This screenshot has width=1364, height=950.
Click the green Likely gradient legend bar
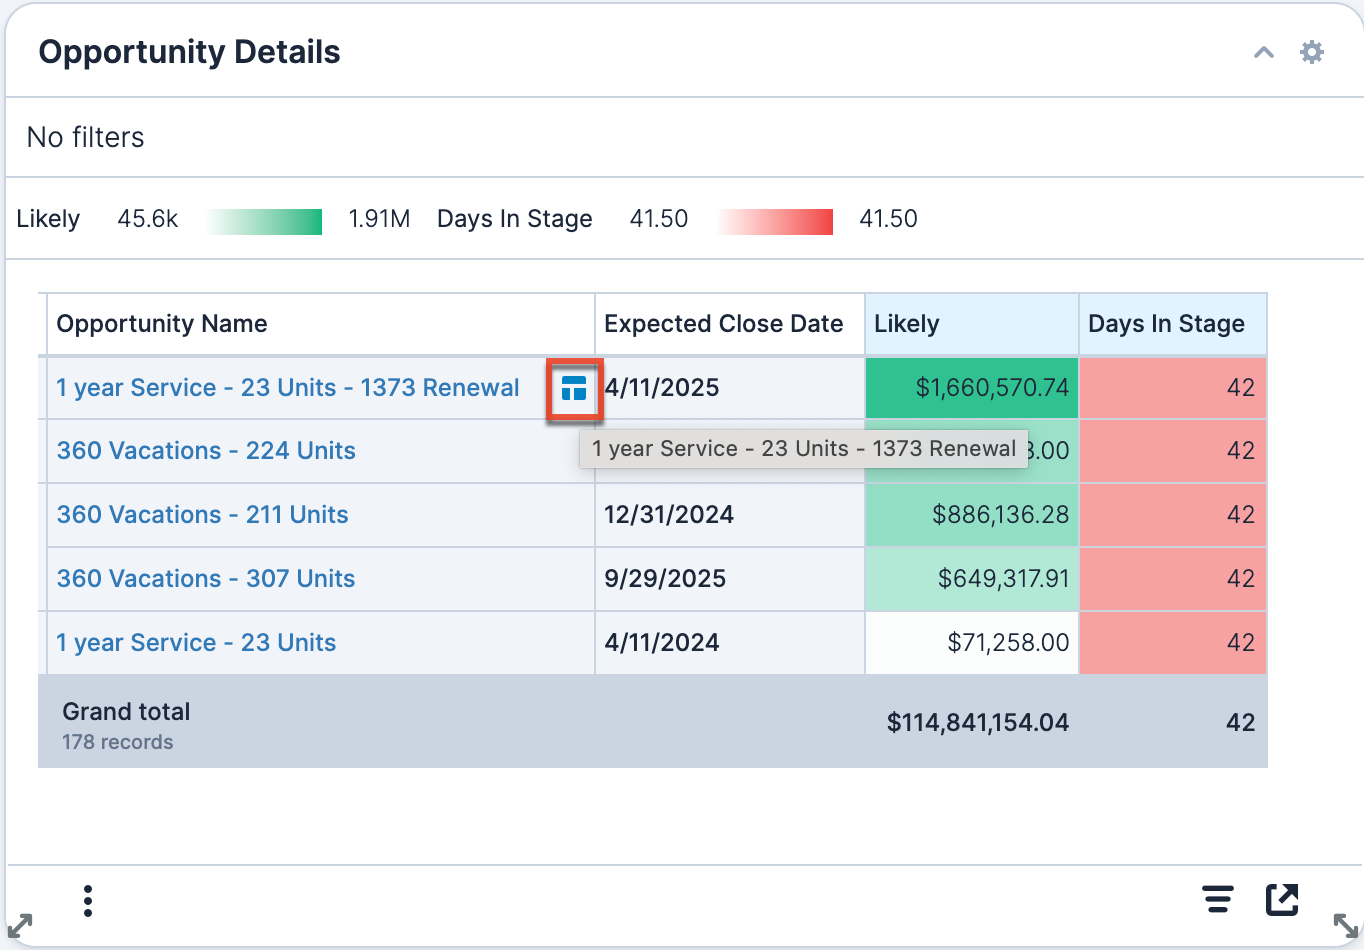click(265, 221)
